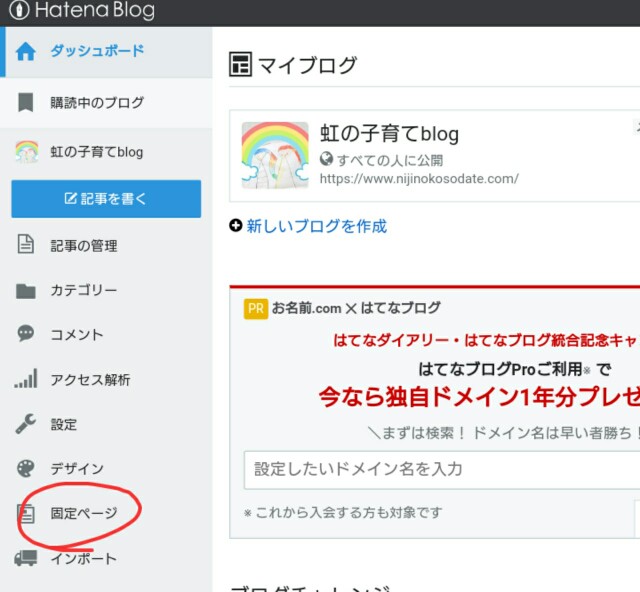This screenshot has width=640, height=592.
Task: Open 購読中のブログ menu item
Action: click(x=97, y=102)
